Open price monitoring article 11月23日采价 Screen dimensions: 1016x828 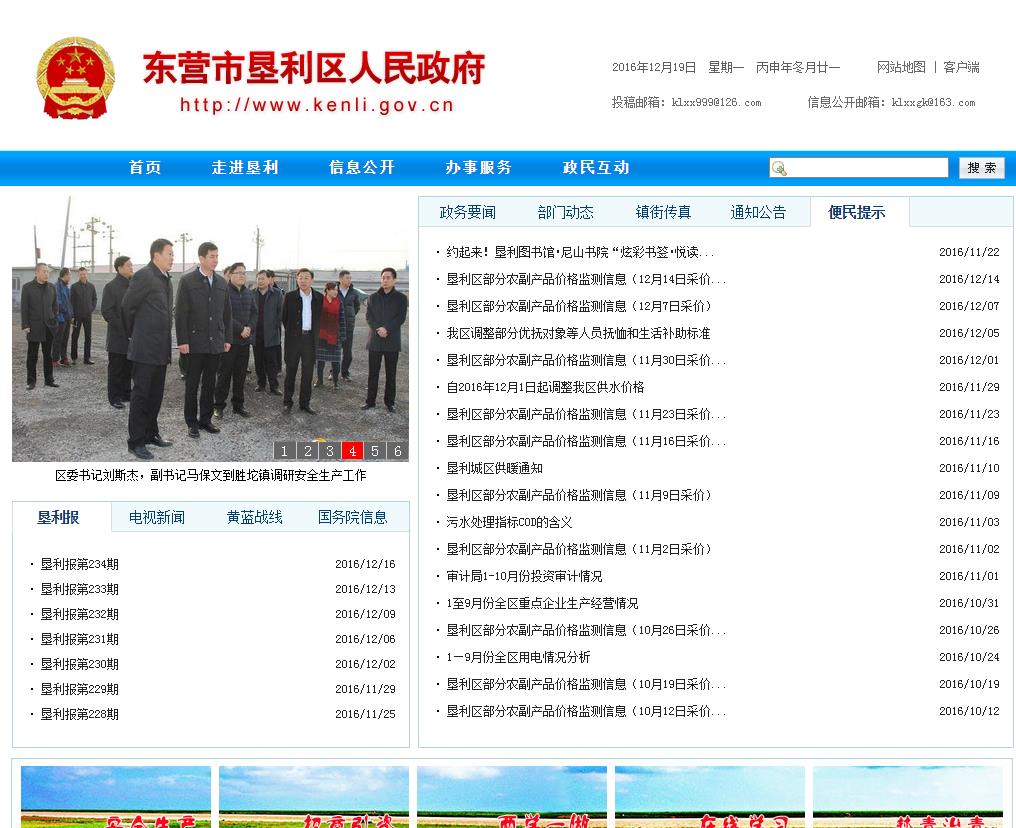tap(586, 414)
